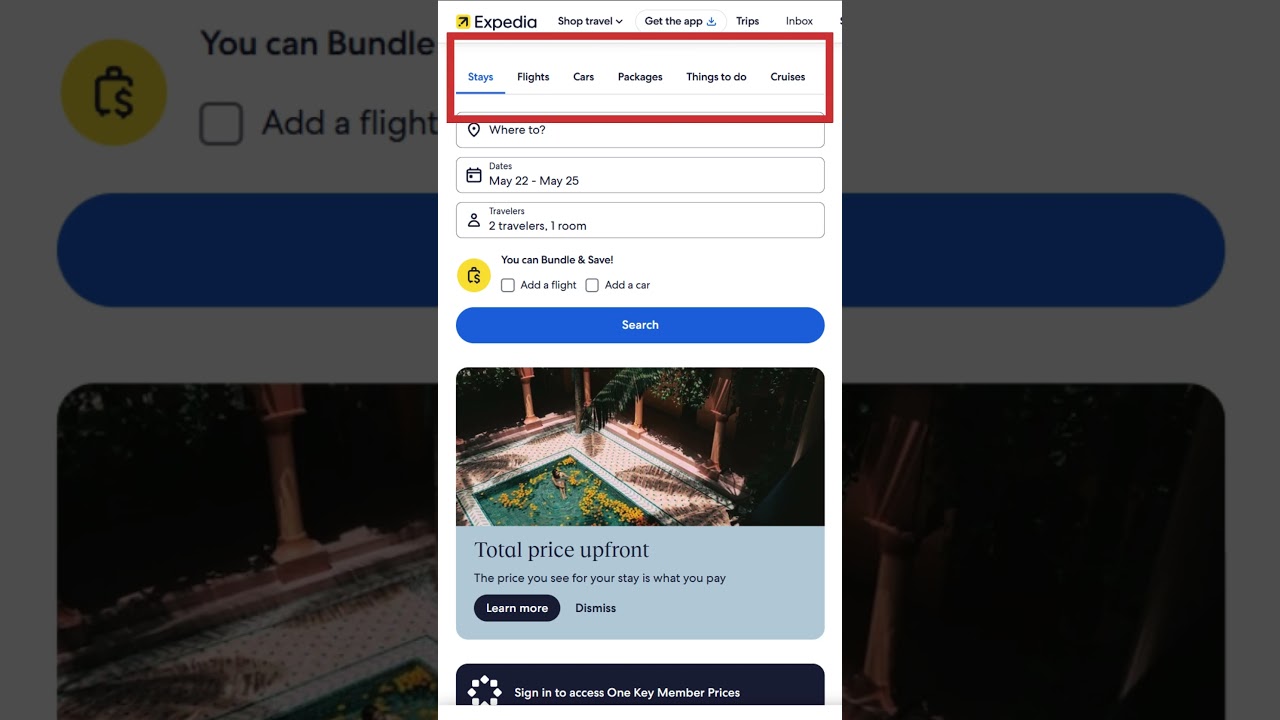Click the download icon in Get the app
Viewport: 1280px width, 720px height.
click(x=712, y=21)
